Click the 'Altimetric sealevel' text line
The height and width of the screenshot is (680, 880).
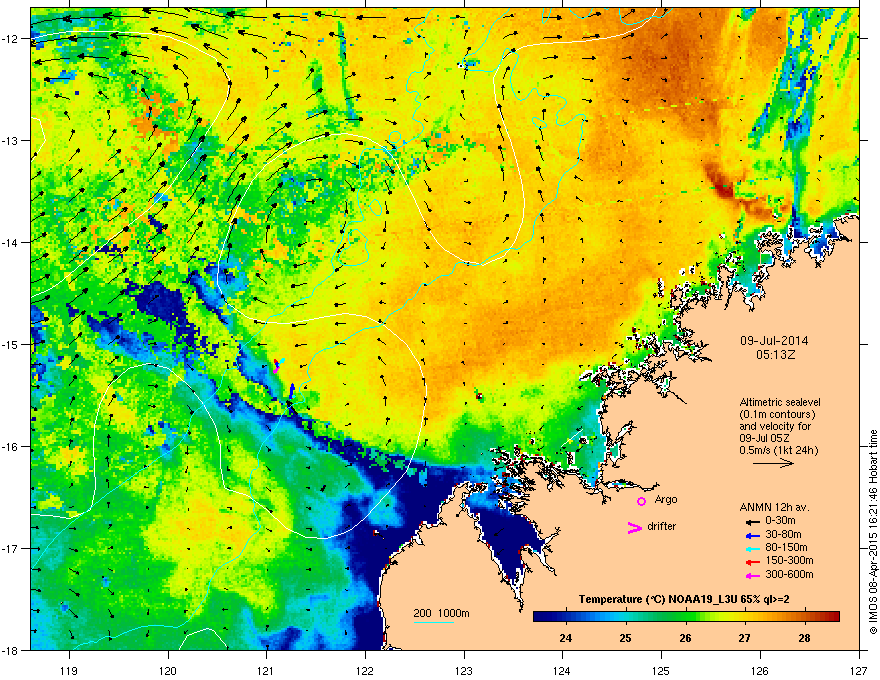pyautogui.click(x=780, y=402)
